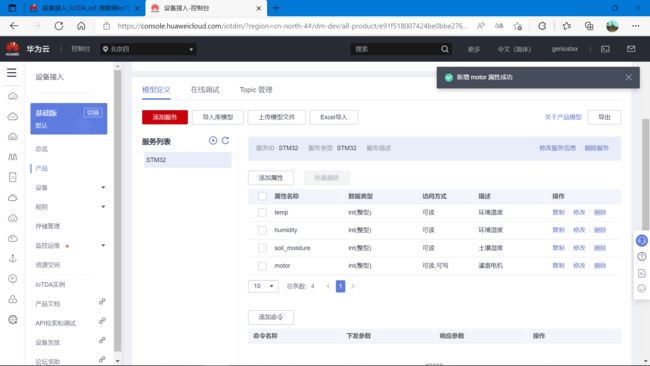Click the sidebar vertical scrollbar

117,211
